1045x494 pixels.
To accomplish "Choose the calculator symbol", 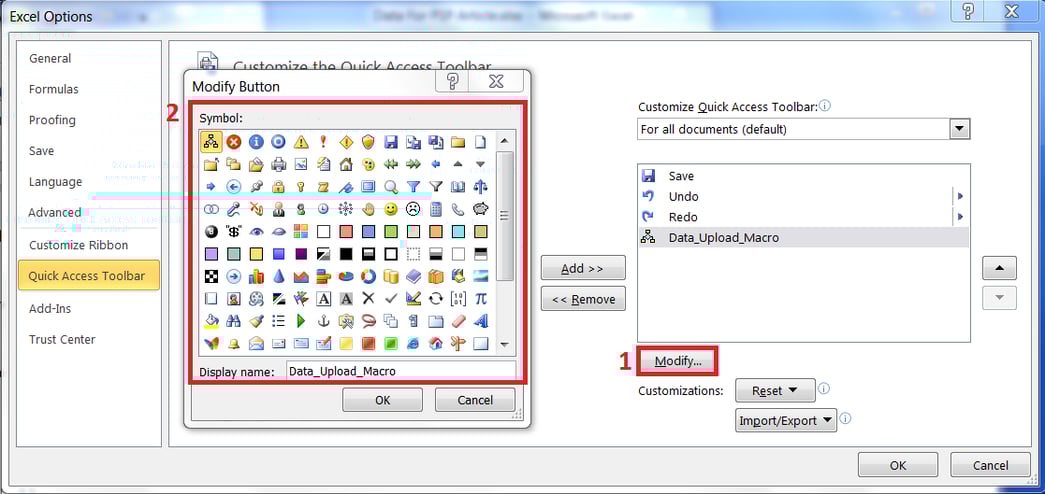I will pos(436,209).
